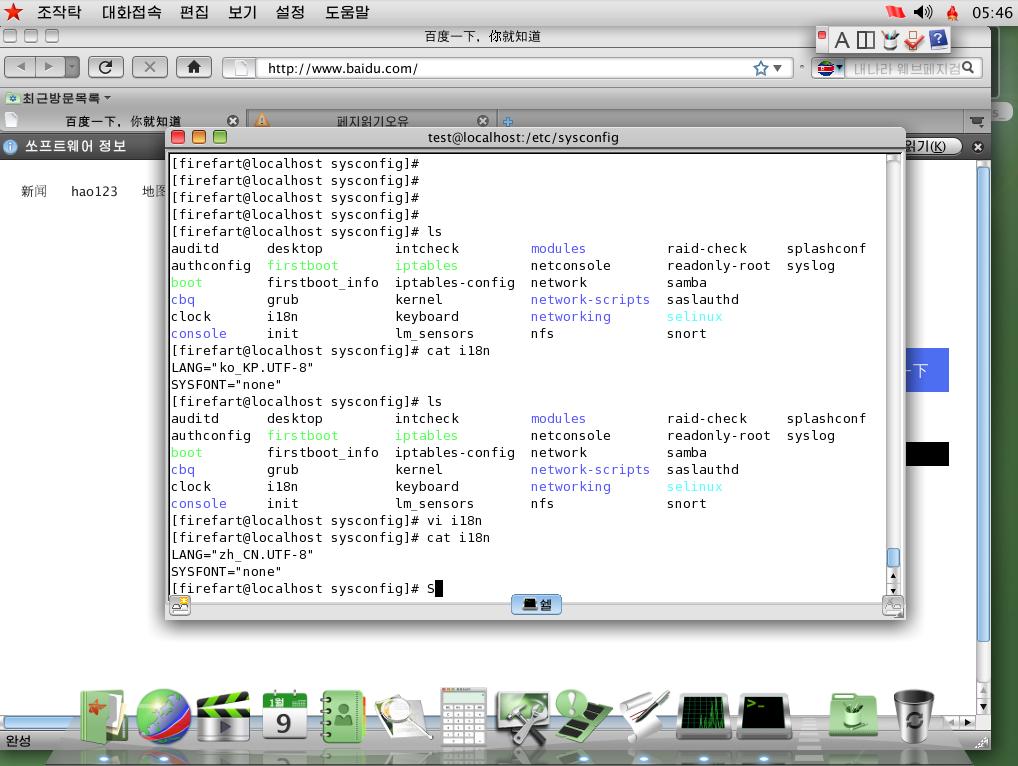Screen dimensions: 1018x766
Task: Open the calculator from the dock
Action: pyautogui.click(x=463, y=714)
